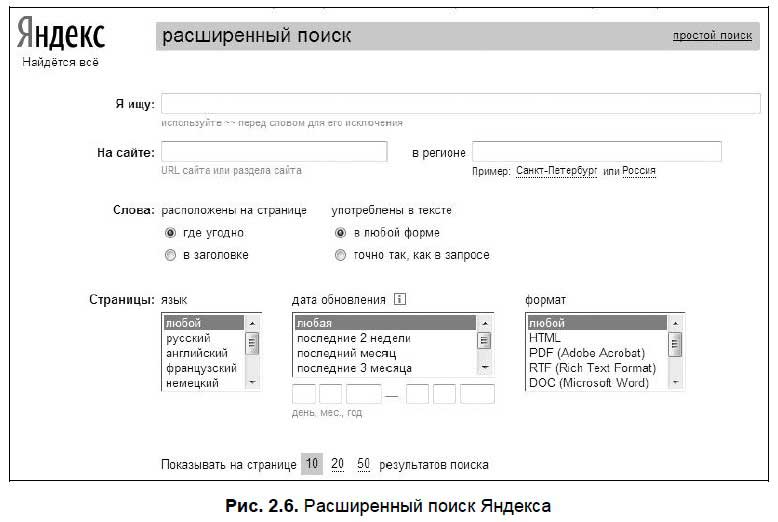This screenshot has height=522, width=778.
Task: Click the Яндекс logo
Action: tap(61, 33)
